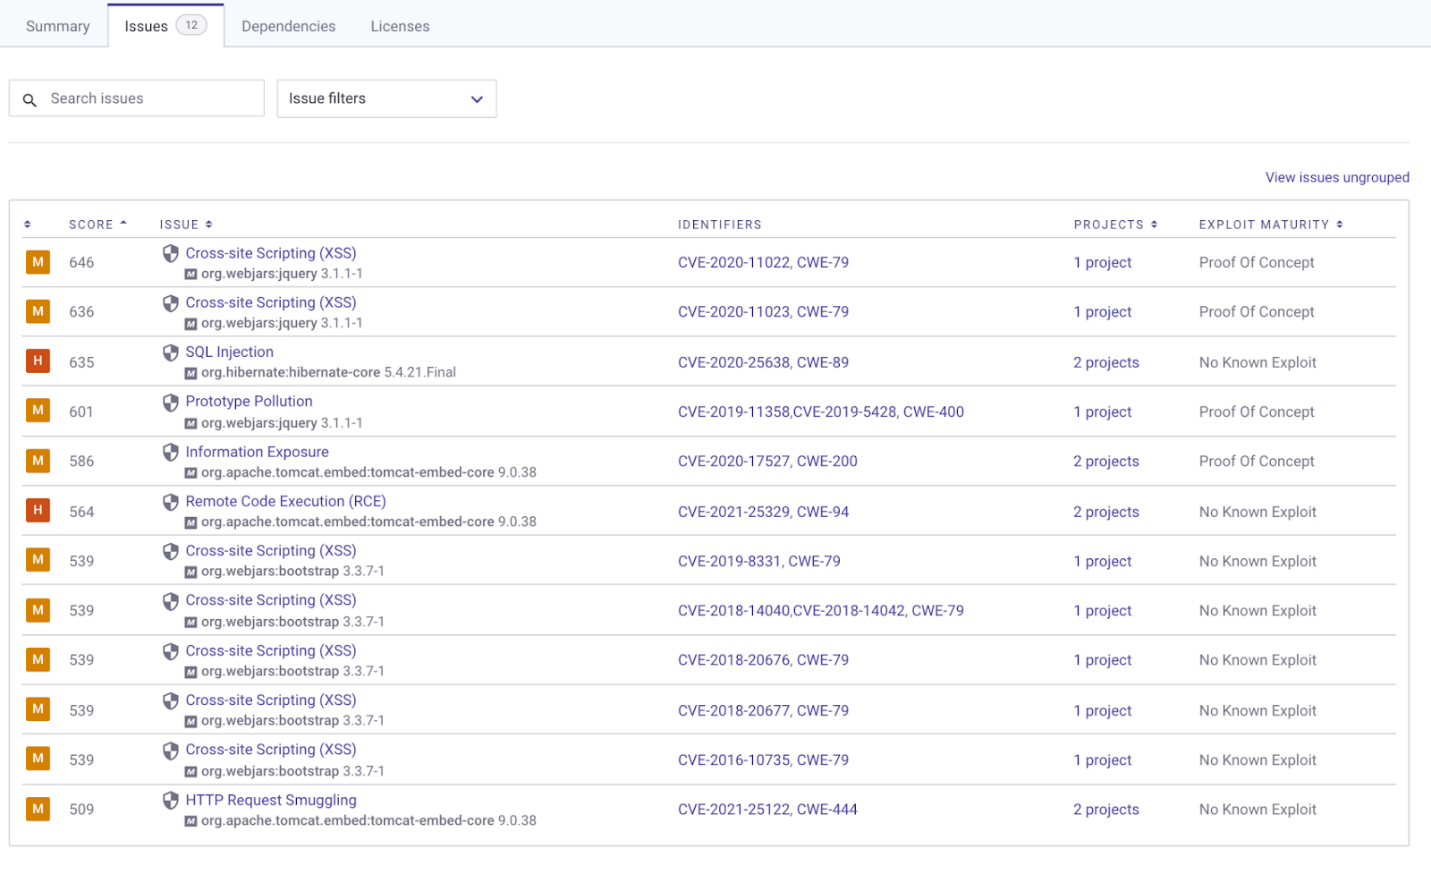Image resolution: width=1431 pixels, height=874 pixels.
Task: Select the Issues tab
Action: [165, 26]
